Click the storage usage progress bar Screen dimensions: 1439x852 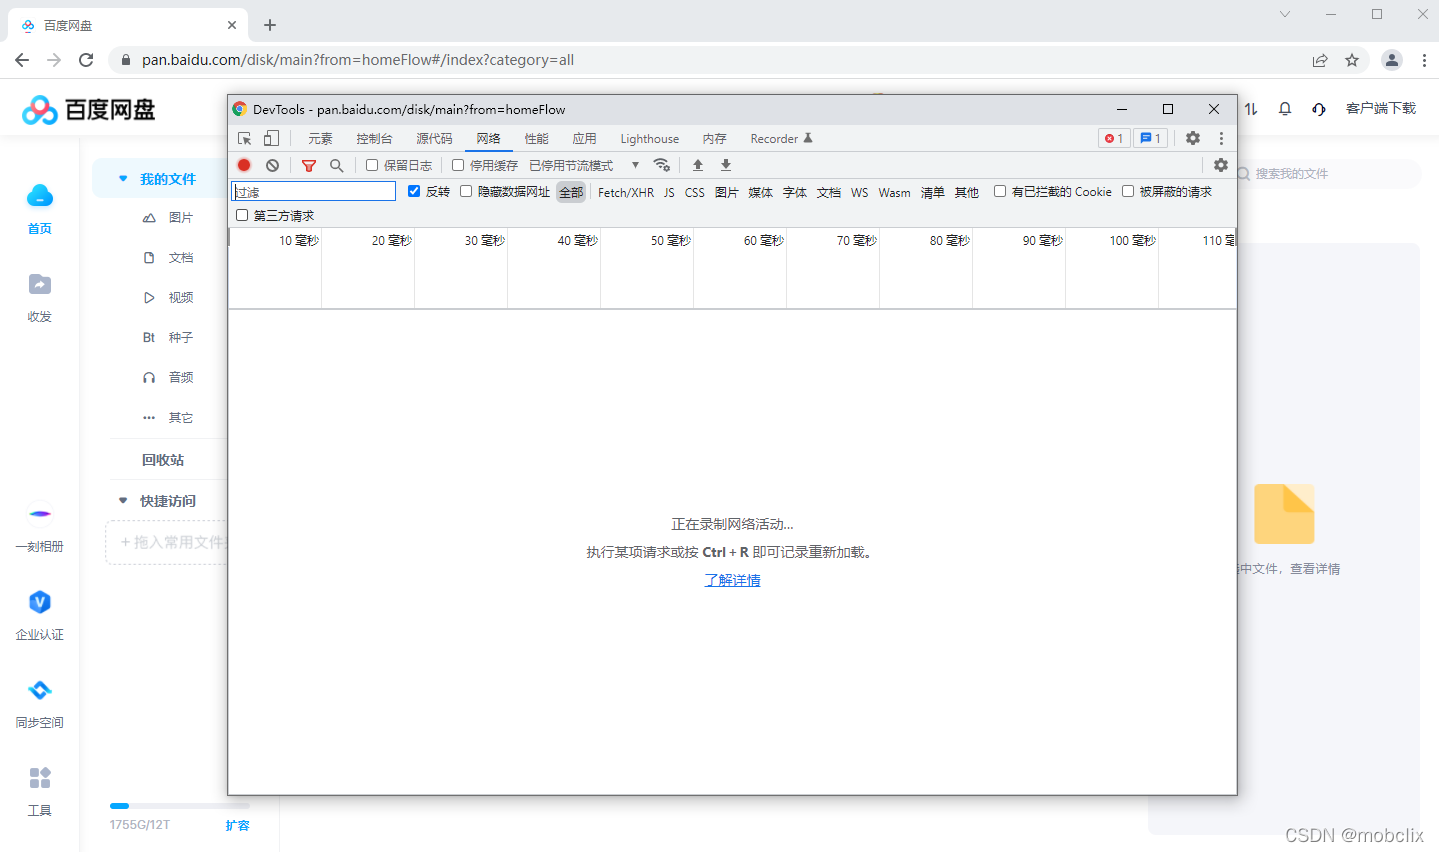click(180, 806)
